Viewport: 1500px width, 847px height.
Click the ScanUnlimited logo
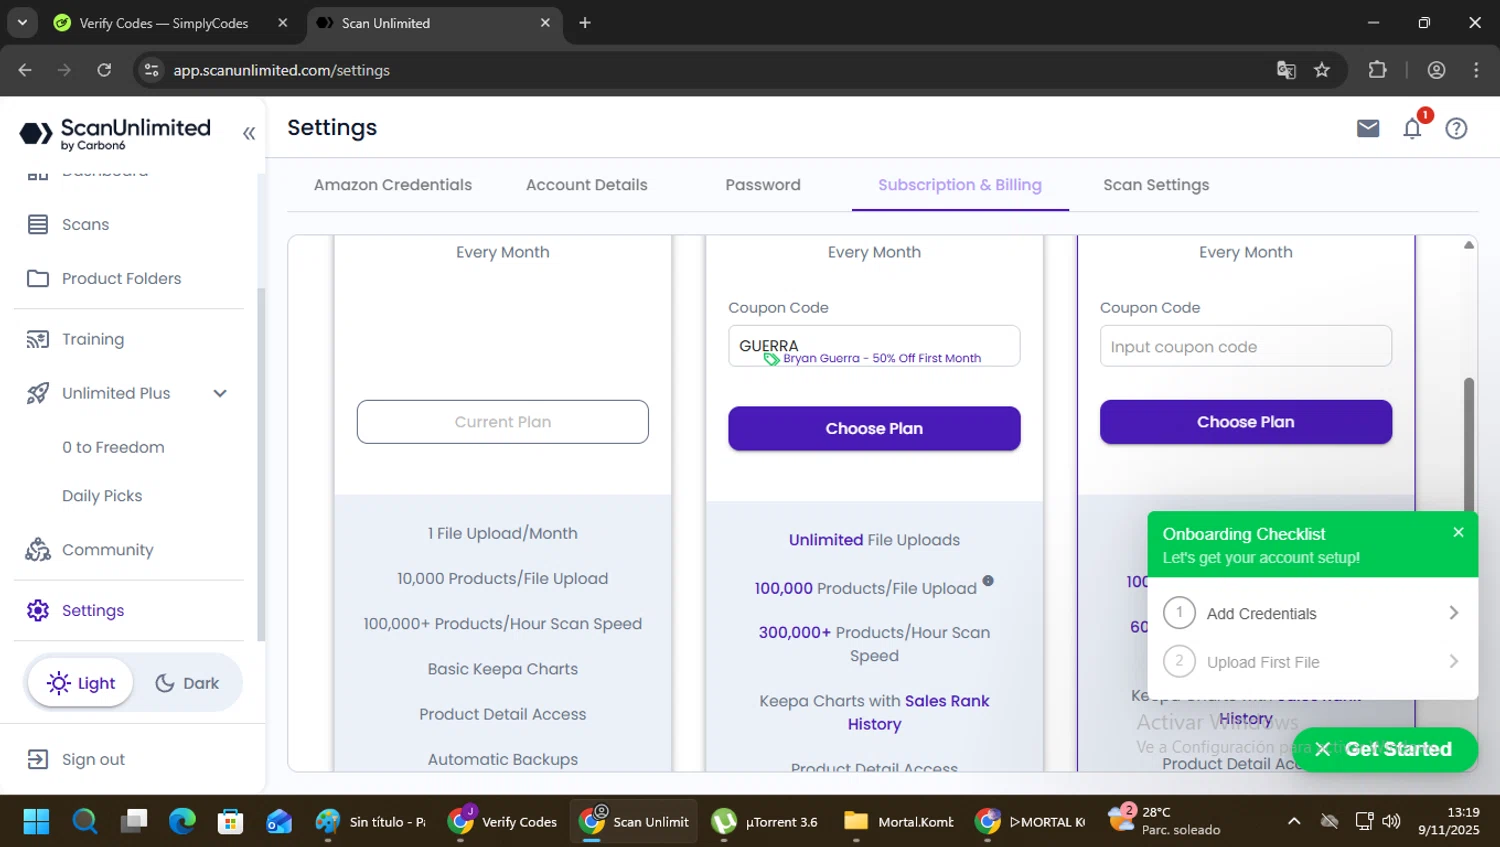click(x=115, y=133)
